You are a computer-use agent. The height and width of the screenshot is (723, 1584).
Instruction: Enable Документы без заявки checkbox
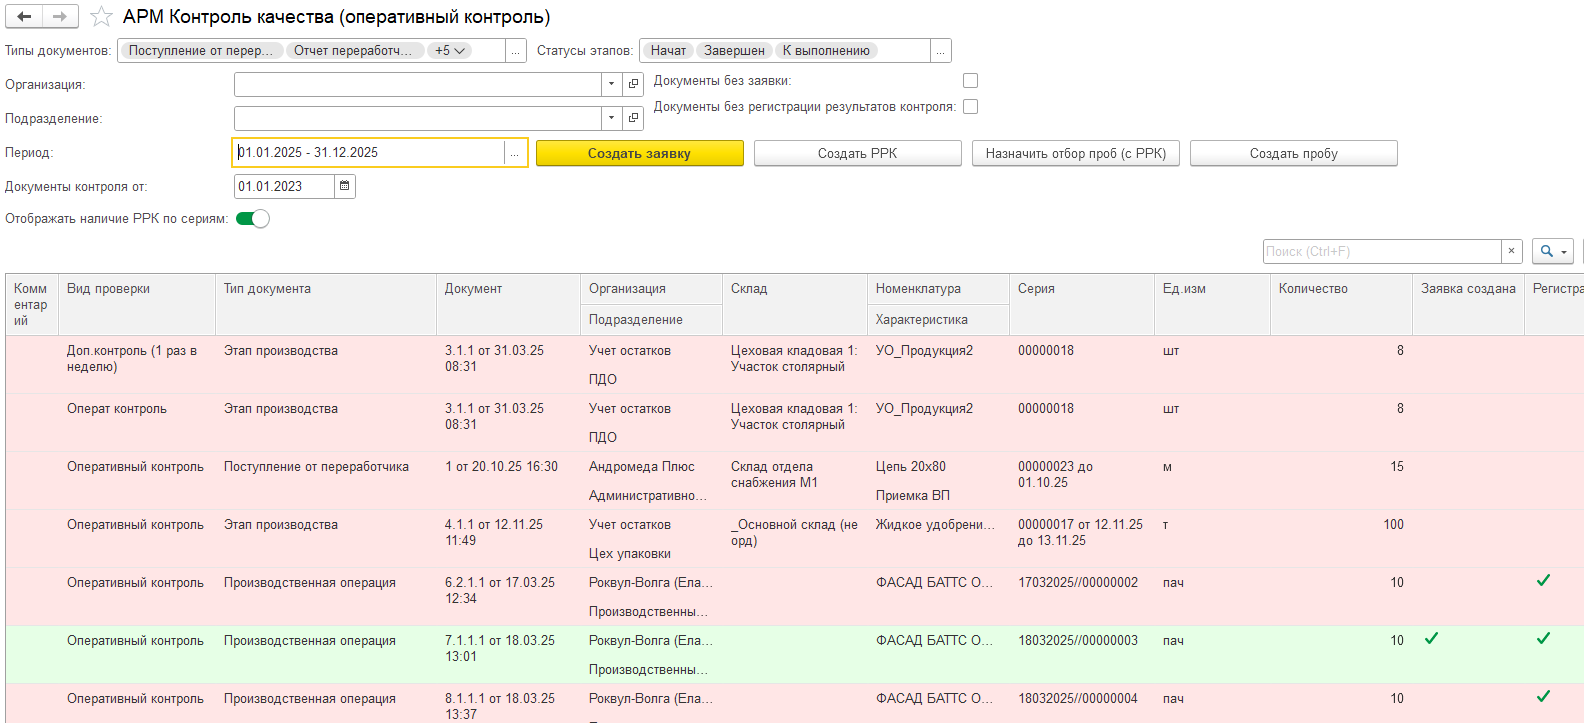pos(970,80)
